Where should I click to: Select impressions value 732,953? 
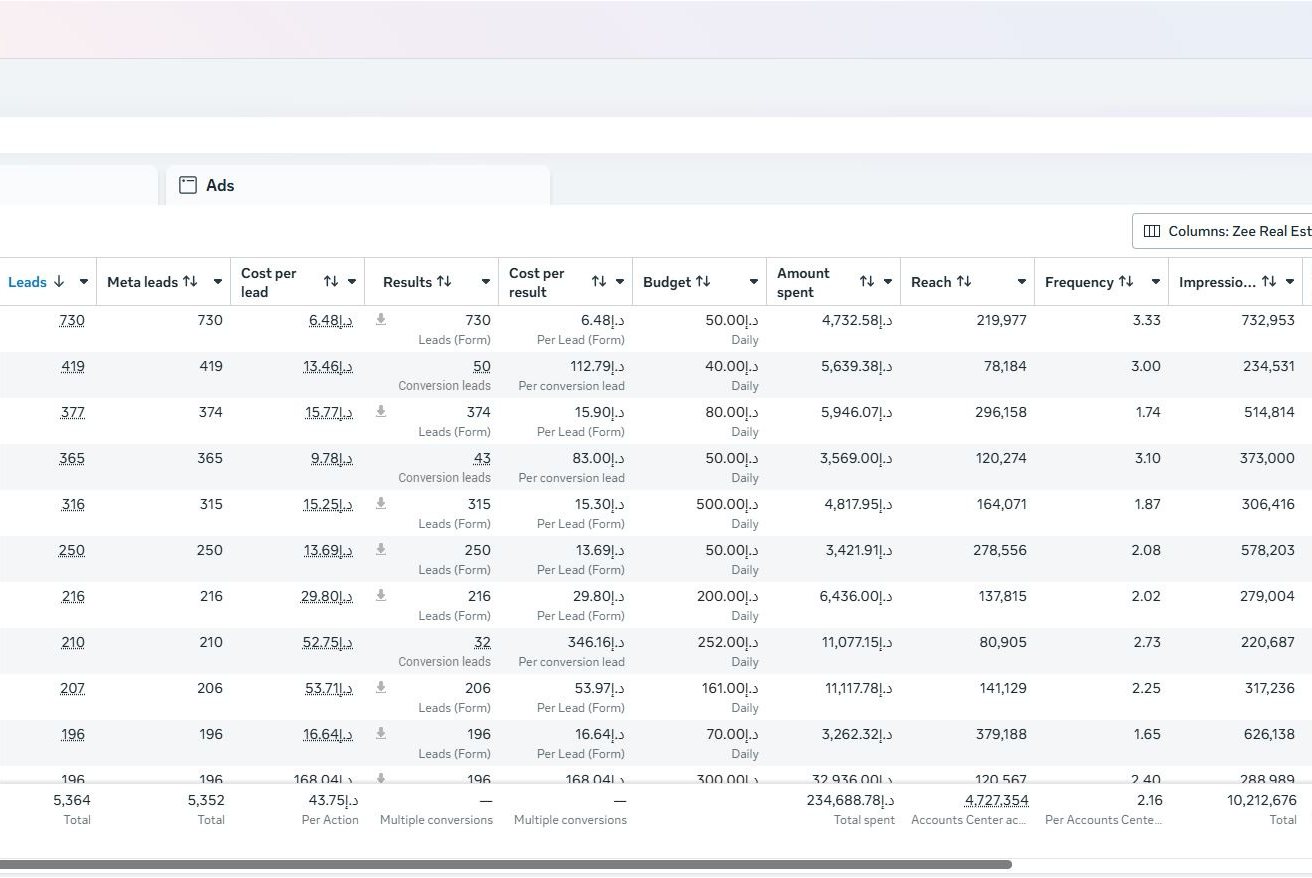[1269, 321]
